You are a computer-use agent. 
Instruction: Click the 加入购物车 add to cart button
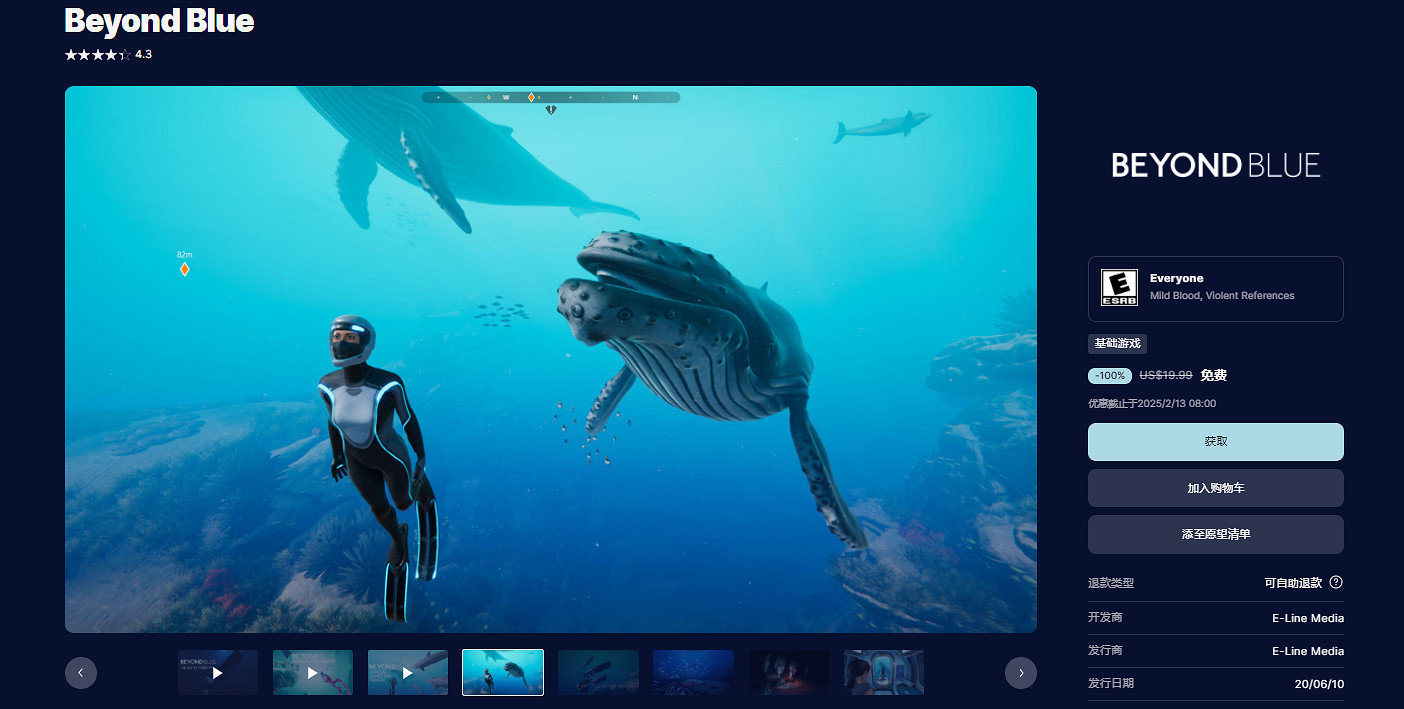click(1215, 488)
